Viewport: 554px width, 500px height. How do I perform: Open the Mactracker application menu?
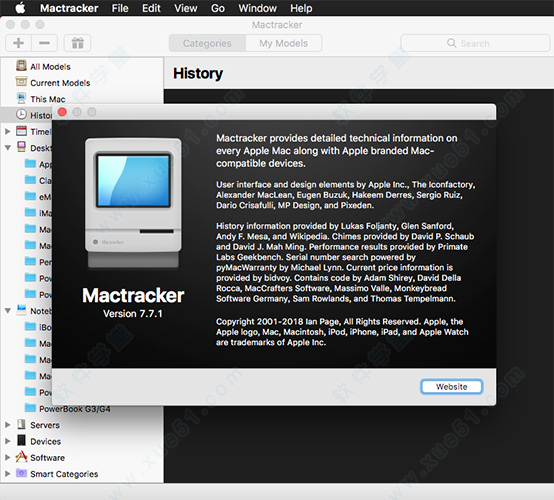click(69, 8)
